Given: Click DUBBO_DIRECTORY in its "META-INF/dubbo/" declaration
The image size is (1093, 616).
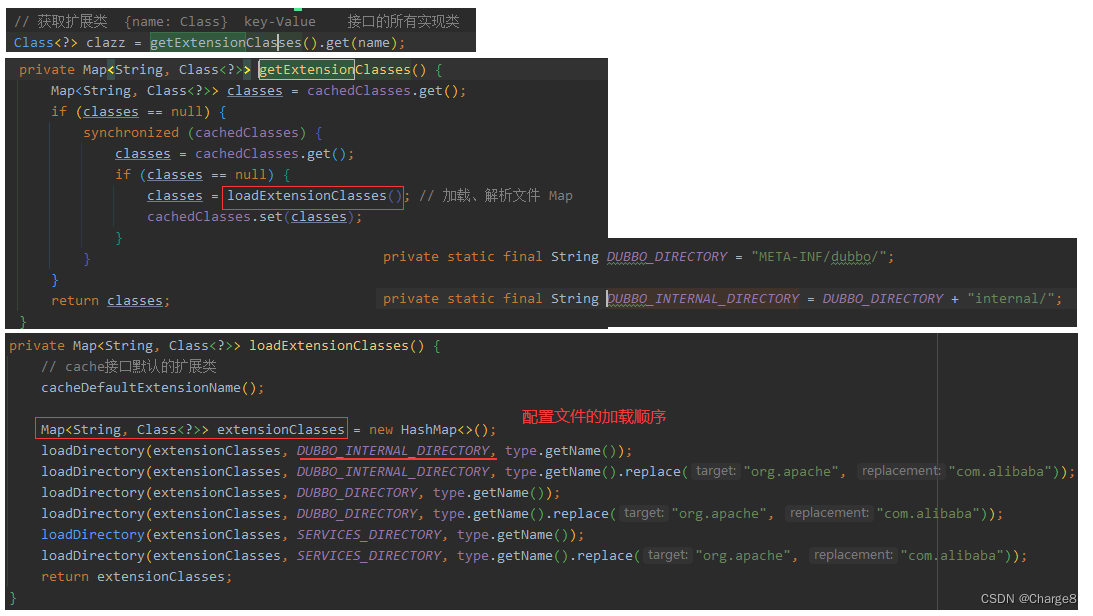Looking at the screenshot, I should pos(666,256).
